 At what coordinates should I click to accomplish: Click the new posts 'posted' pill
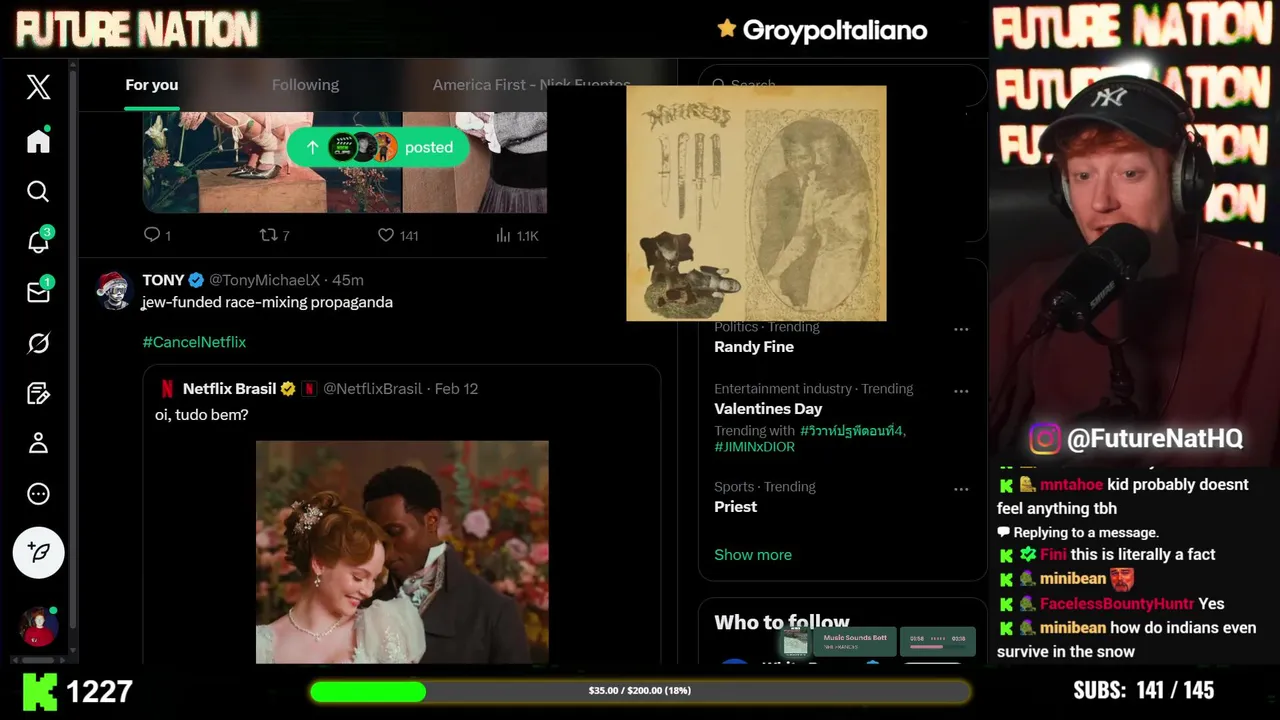[x=378, y=147]
